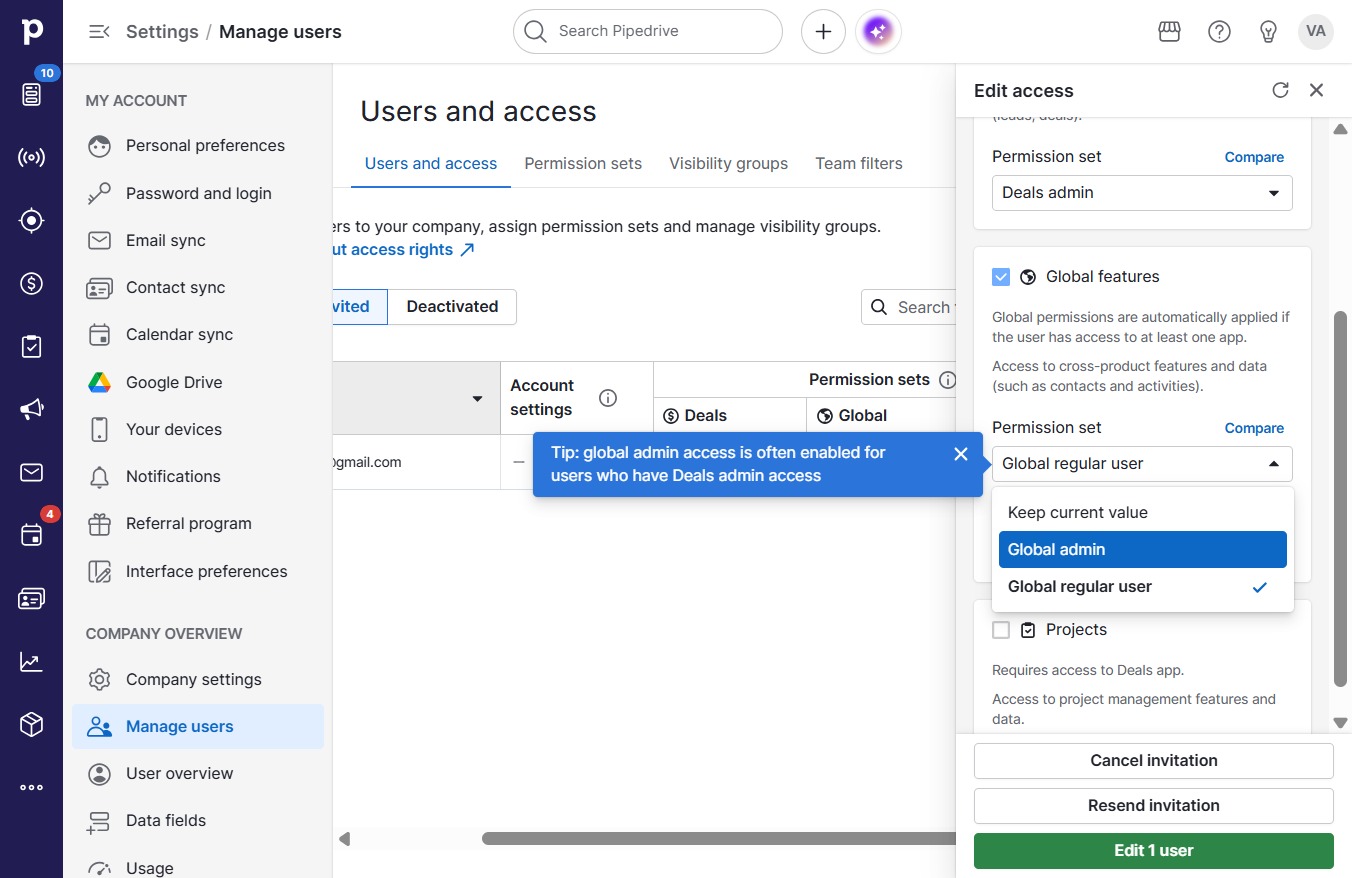
Task: Open the Activities calendar icon with 4 badge
Action: (x=32, y=535)
